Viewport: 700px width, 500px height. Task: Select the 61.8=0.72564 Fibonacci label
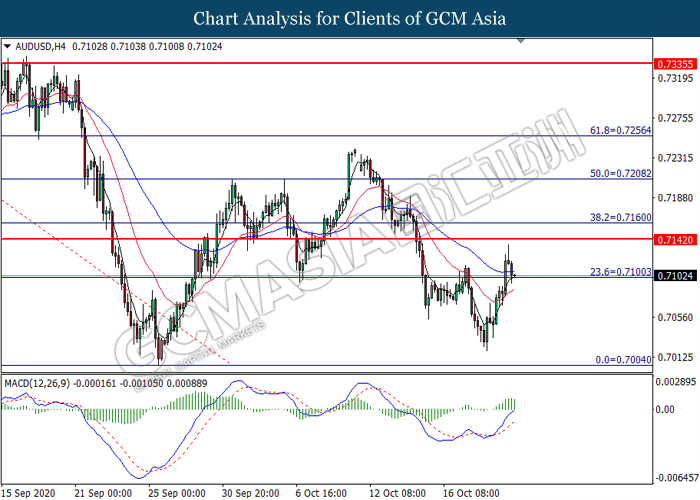[621, 130]
